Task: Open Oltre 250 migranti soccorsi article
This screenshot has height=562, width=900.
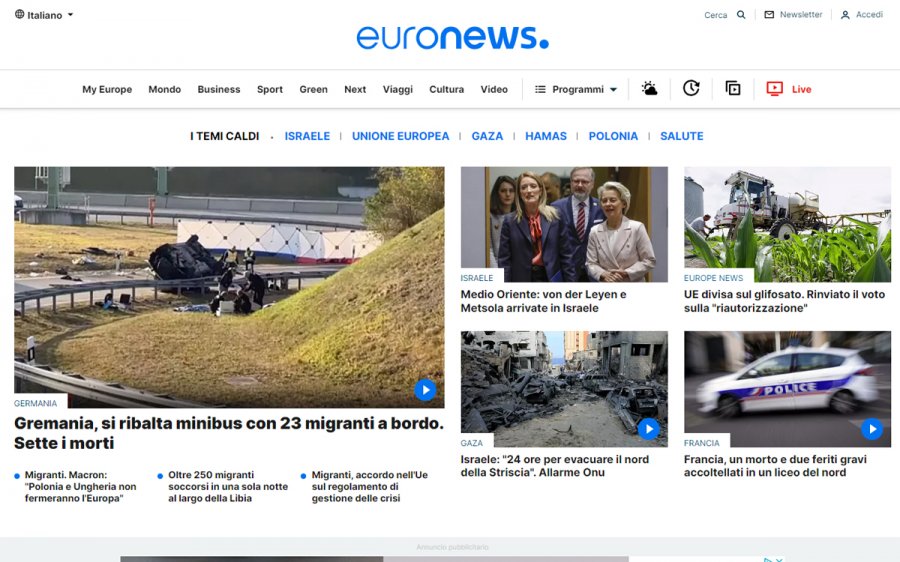Action: [228, 487]
